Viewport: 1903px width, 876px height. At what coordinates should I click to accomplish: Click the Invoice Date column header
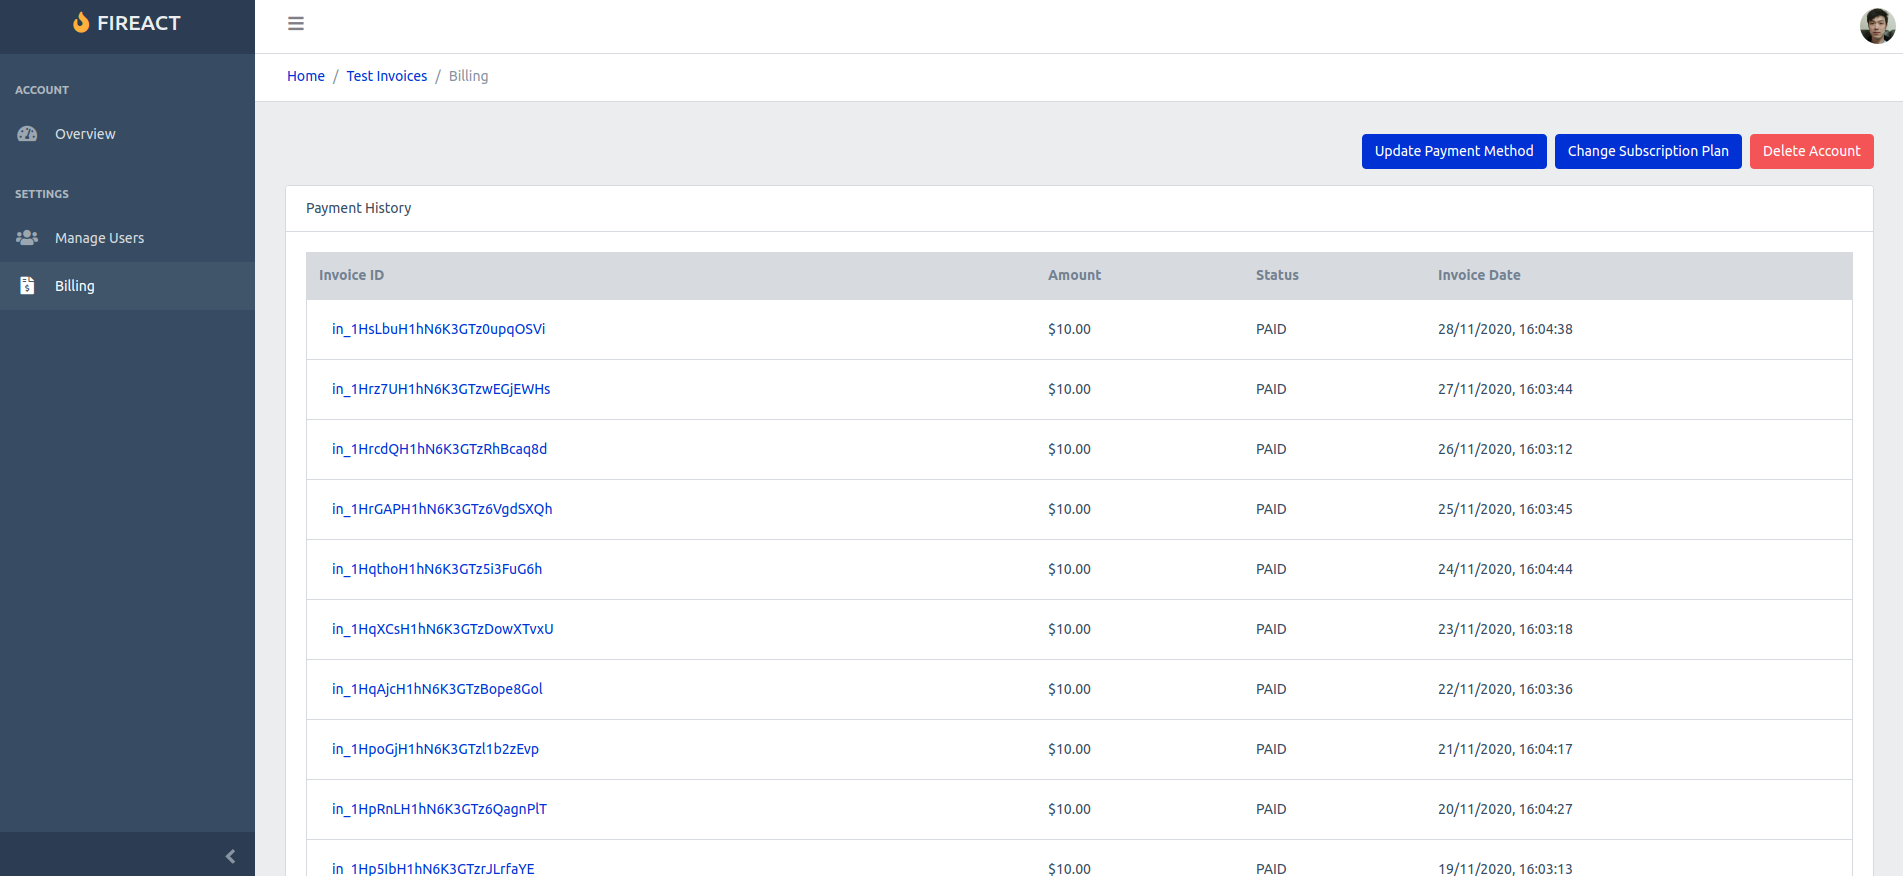coord(1479,275)
